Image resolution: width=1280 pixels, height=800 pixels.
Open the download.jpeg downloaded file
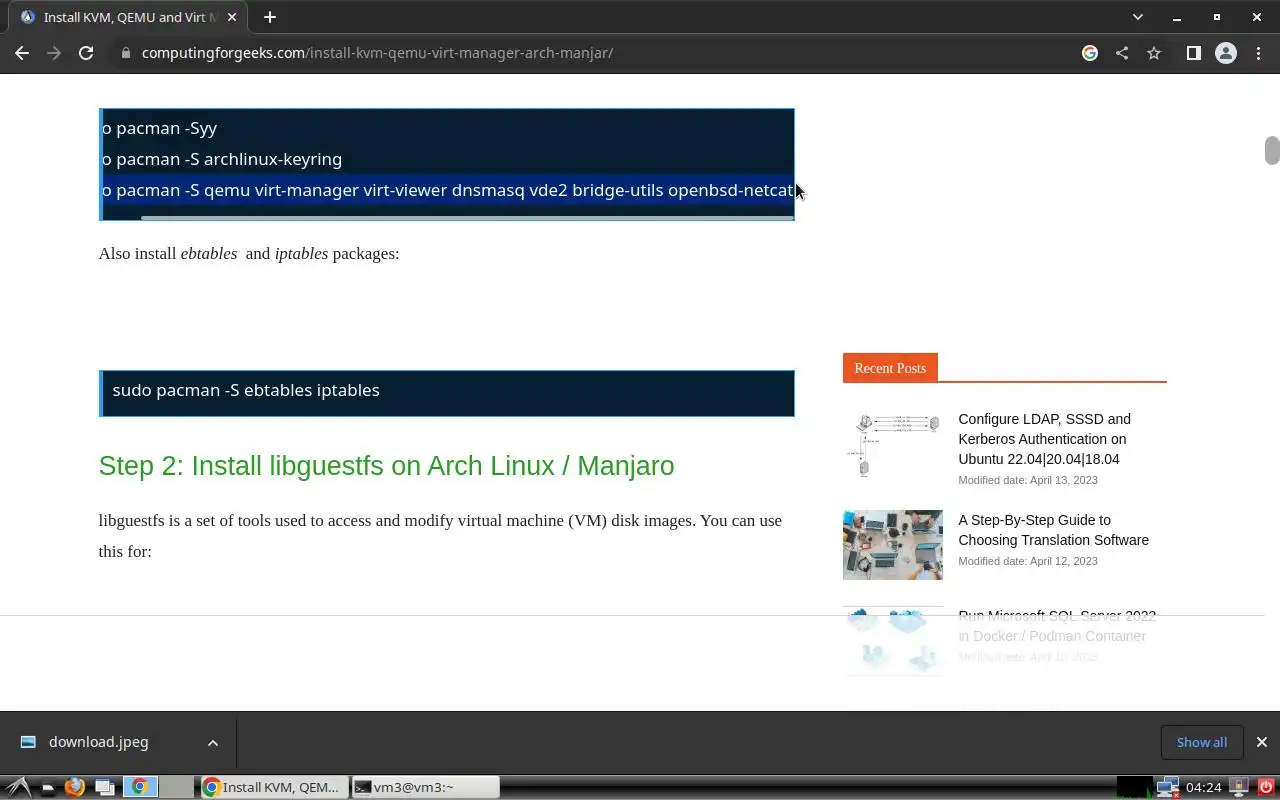coord(98,742)
